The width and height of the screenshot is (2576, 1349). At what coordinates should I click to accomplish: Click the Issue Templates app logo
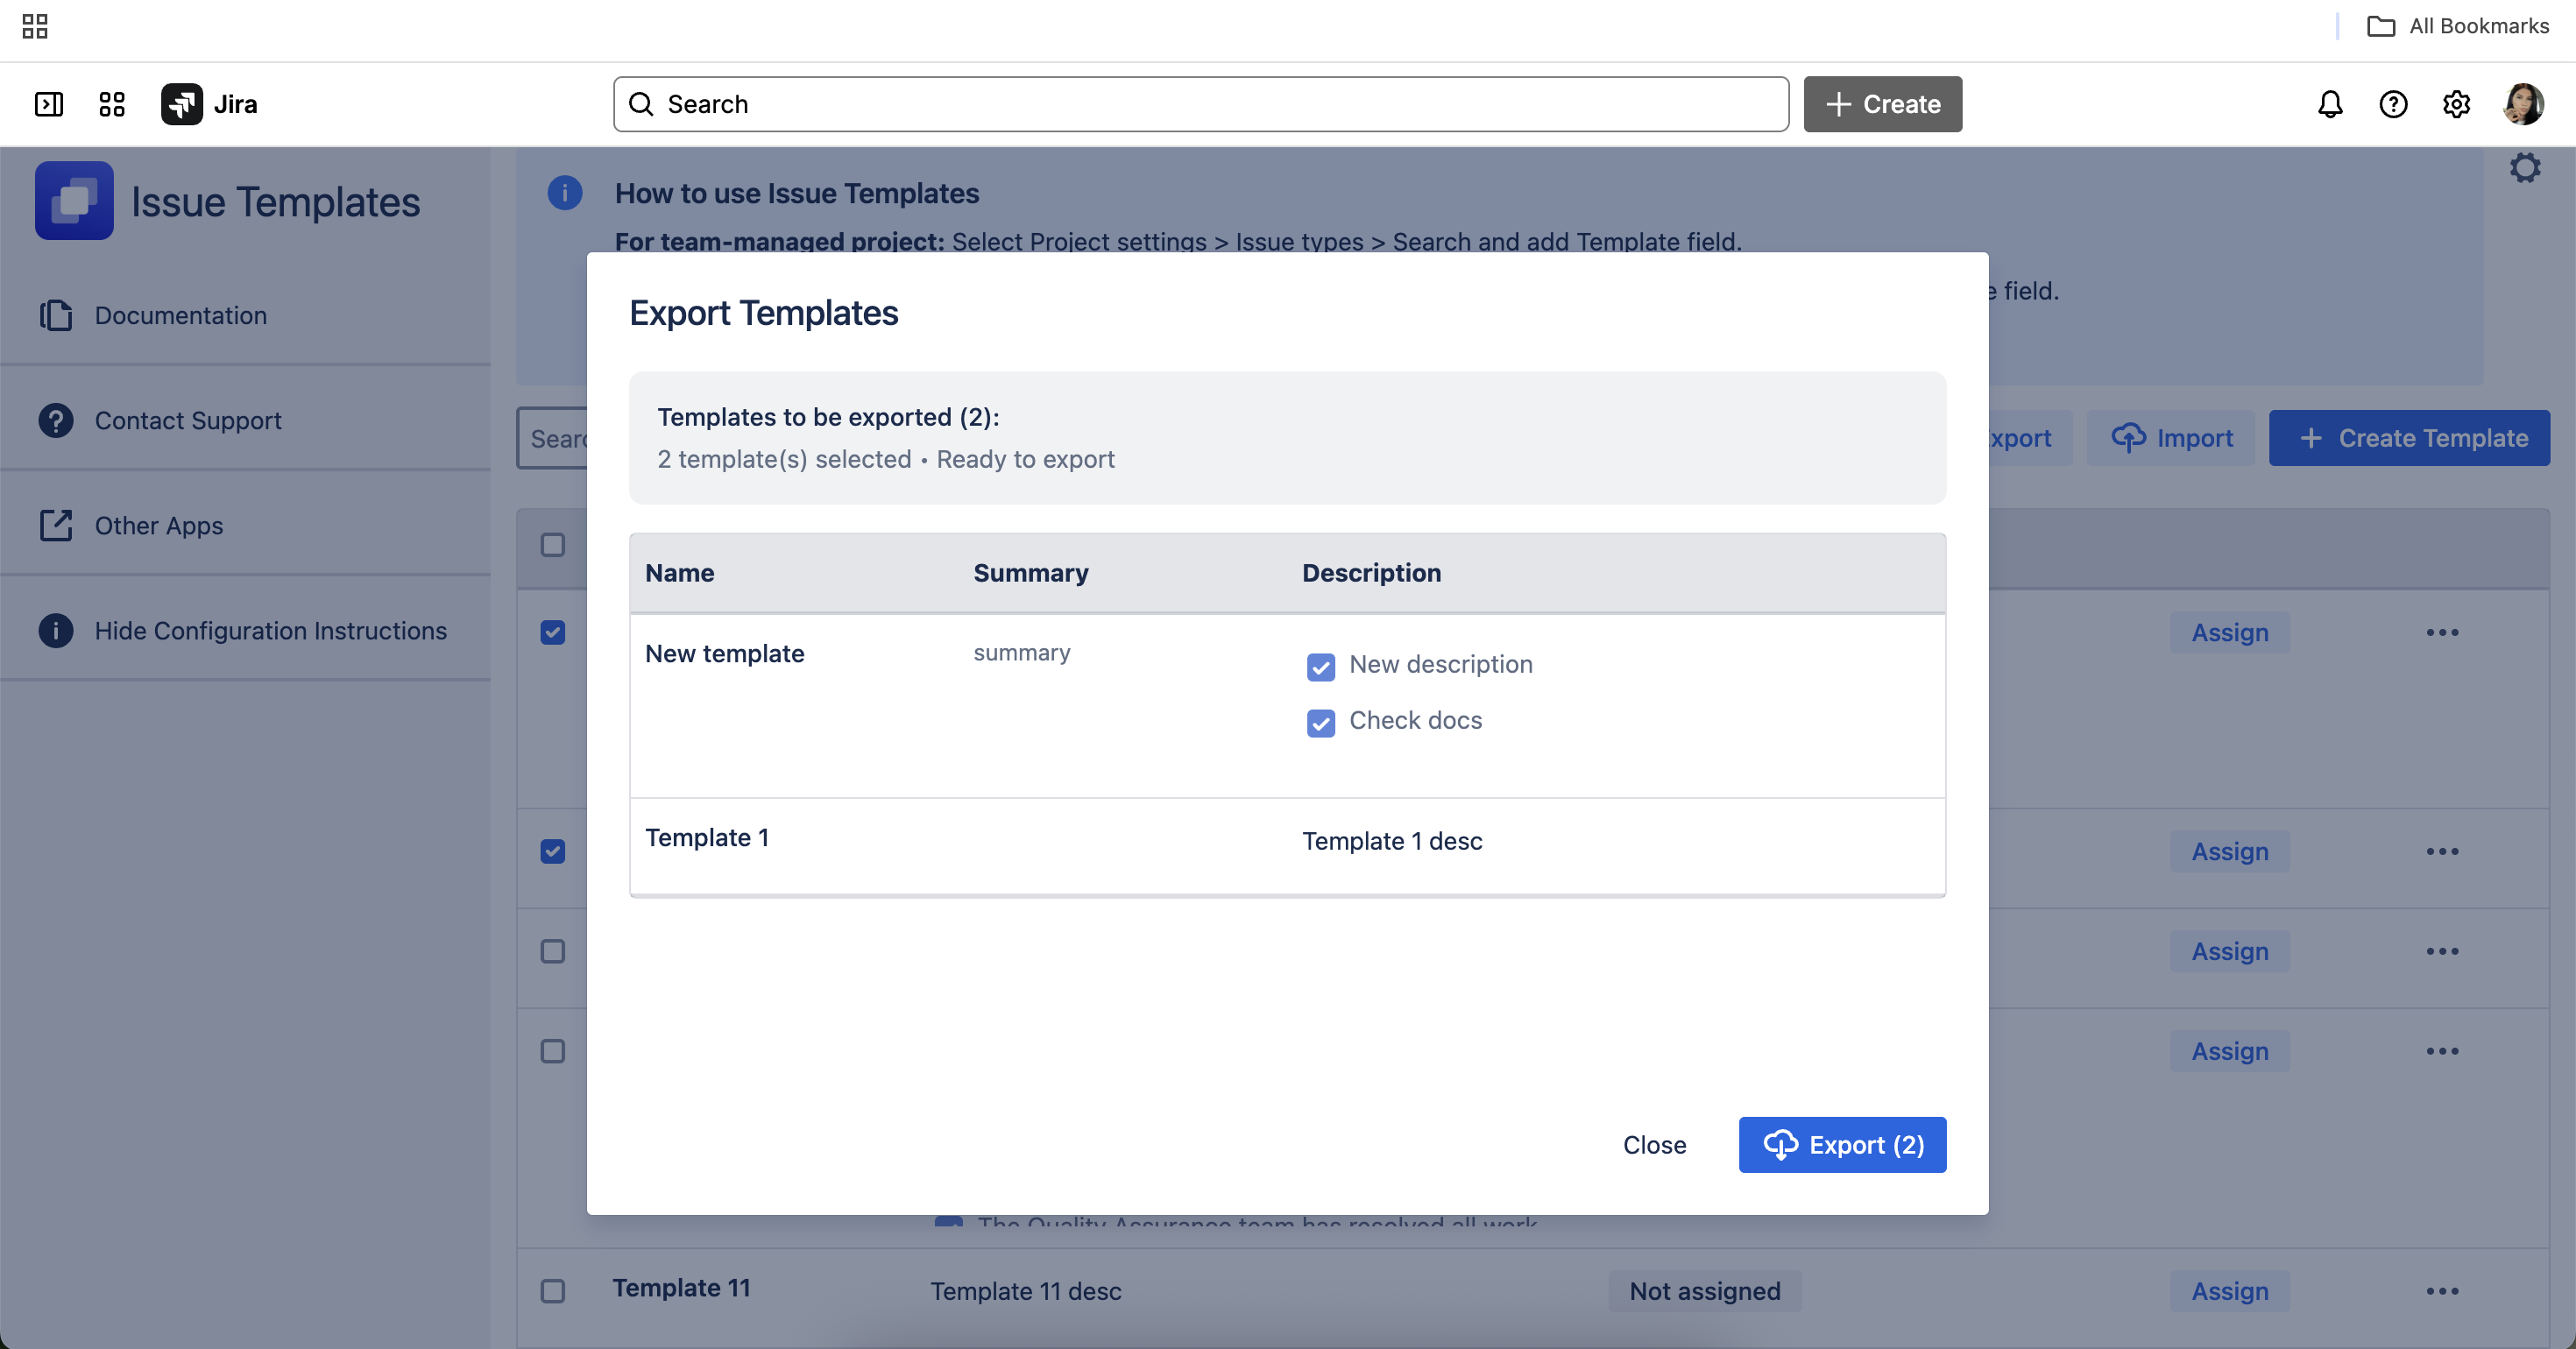(74, 201)
